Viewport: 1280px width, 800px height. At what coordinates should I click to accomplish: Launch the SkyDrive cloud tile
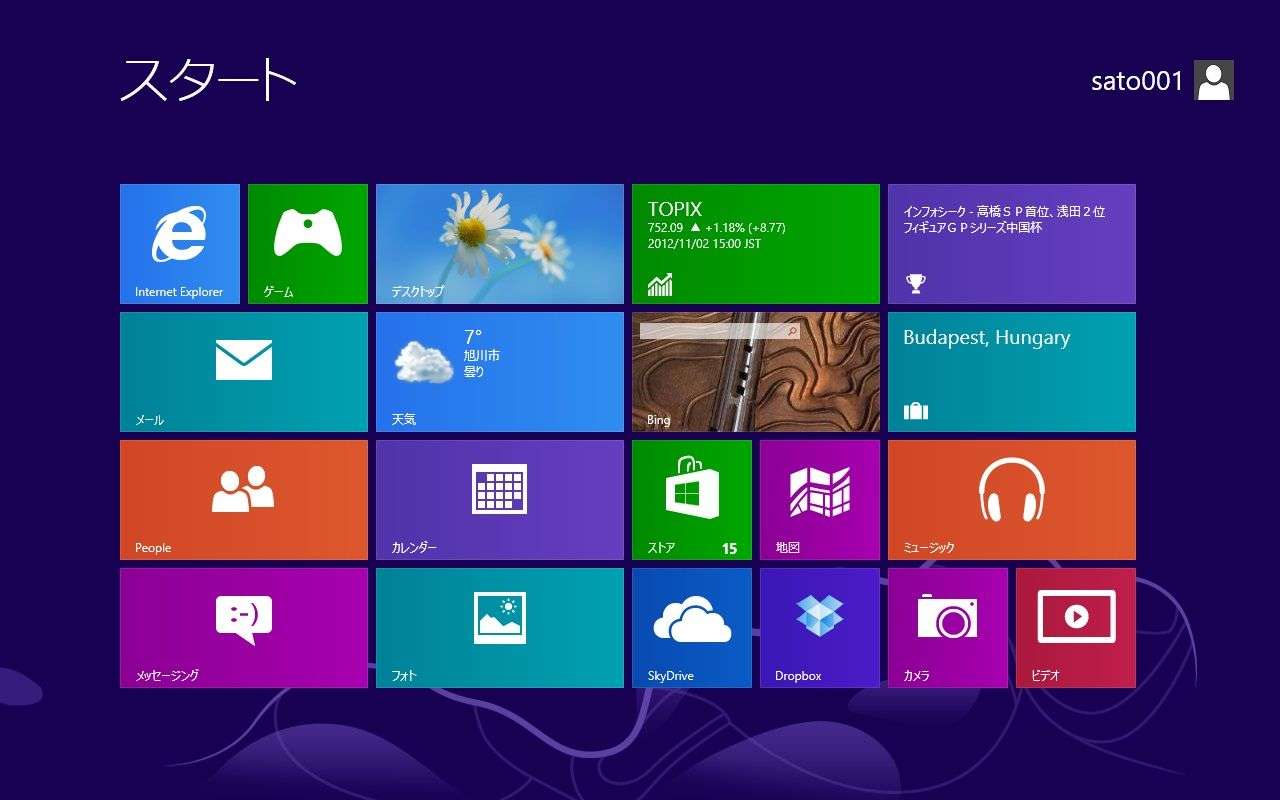click(692, 628)
